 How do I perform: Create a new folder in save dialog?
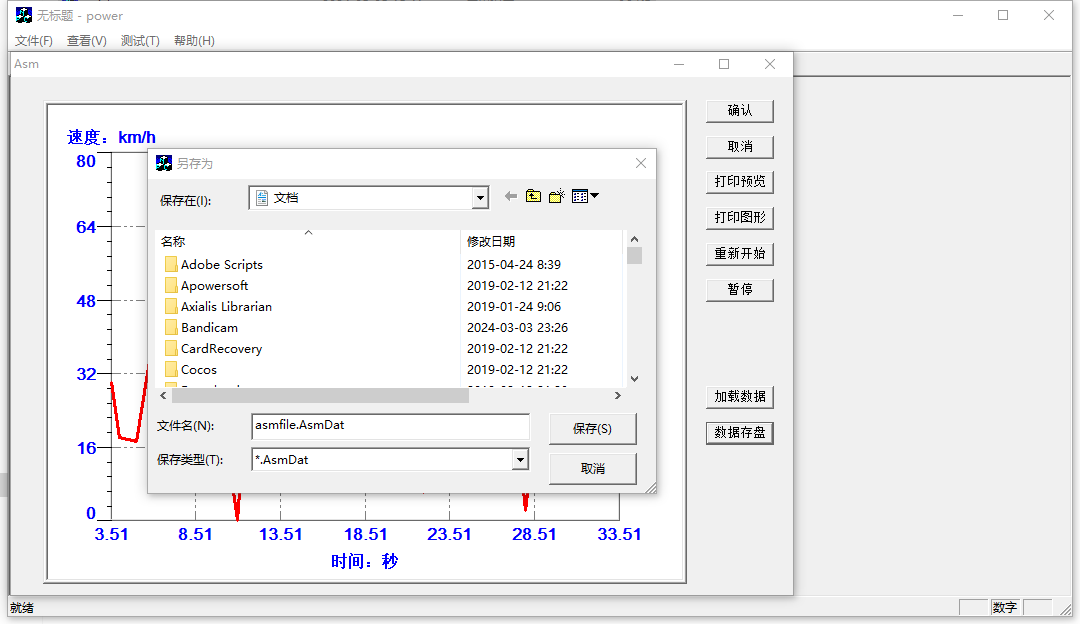coord(557,197)
